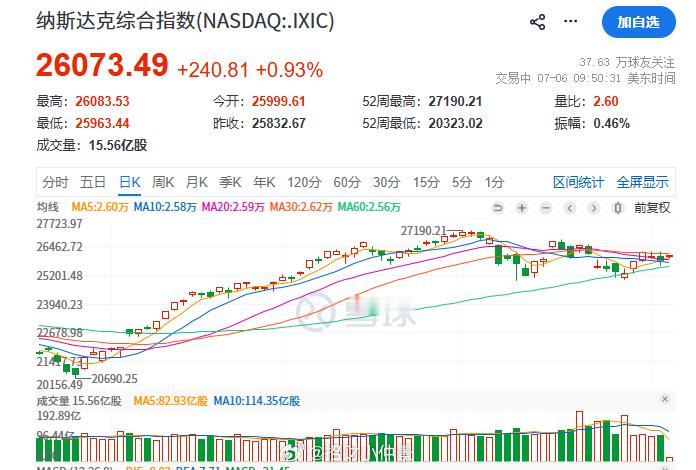The height and width of the screenshot is (470, 696).
Task: Click the change amount +240.81
Action: coord(213,70)
